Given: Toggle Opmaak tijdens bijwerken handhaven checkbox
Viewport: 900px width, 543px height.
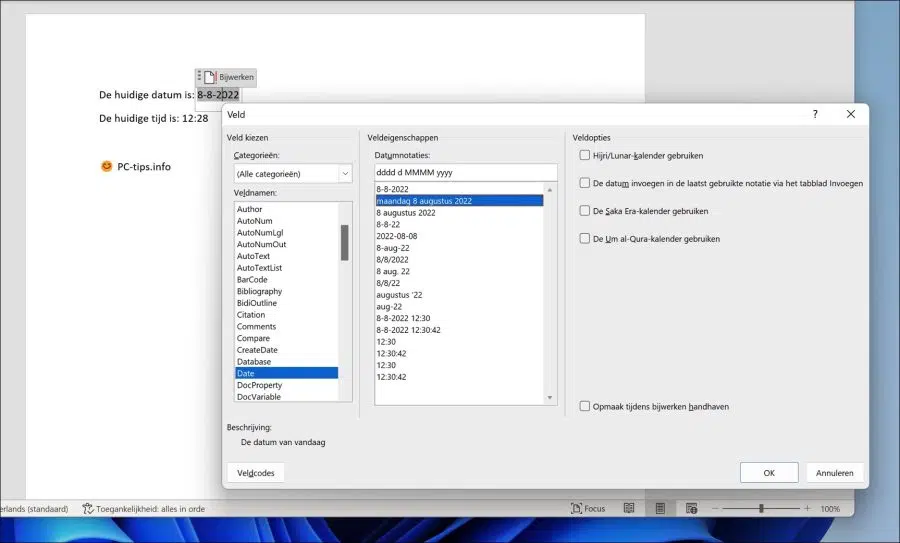Looking at the screenshot, I should [584, 406].
